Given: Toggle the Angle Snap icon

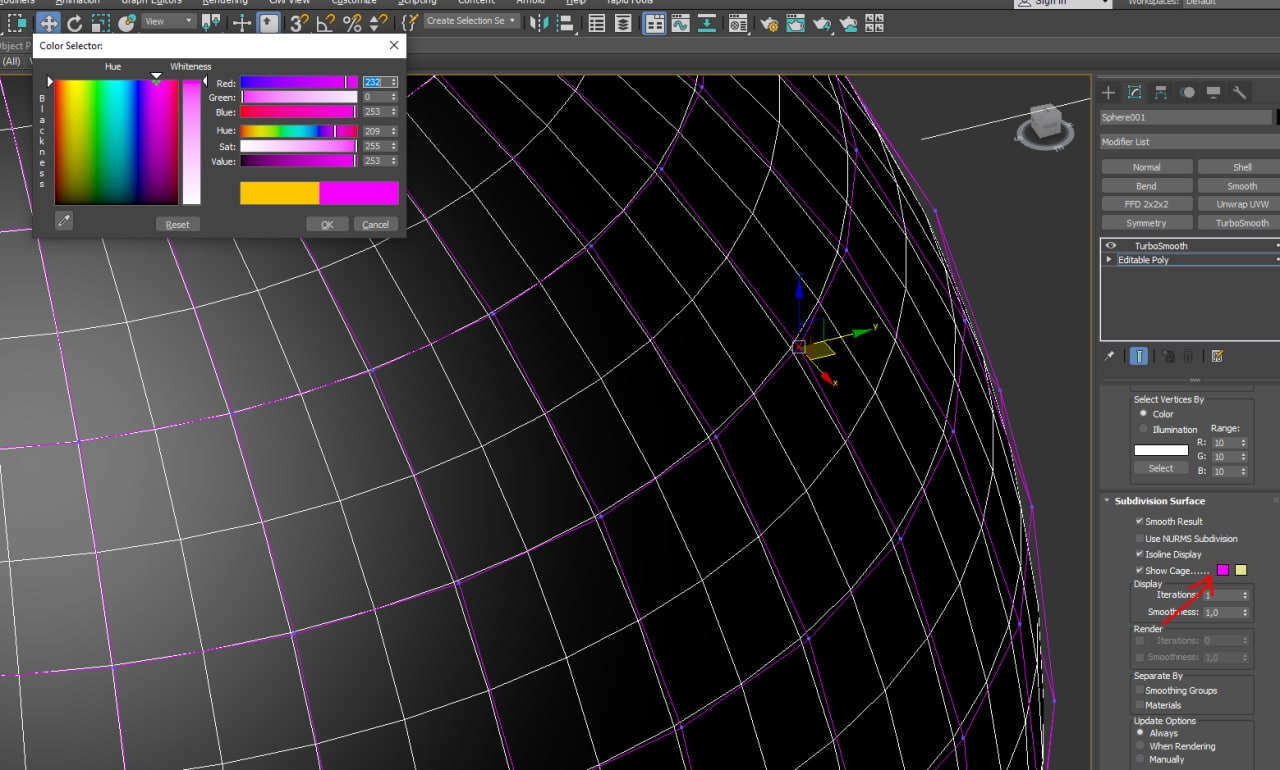Looking at the screenshot, I should tap(326, 22).
